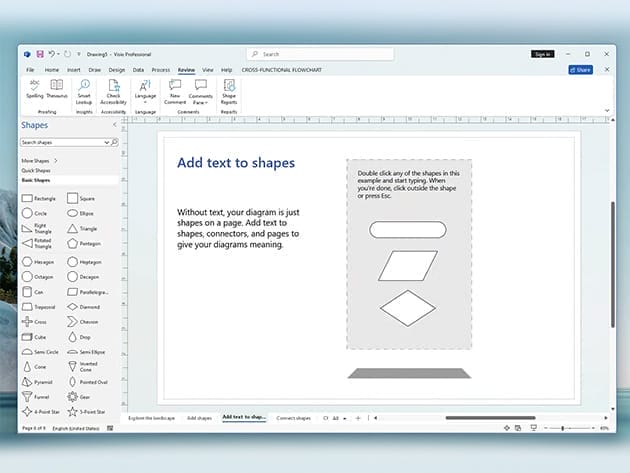Adjust the zoom slider in the status bar

pos(563,428)
